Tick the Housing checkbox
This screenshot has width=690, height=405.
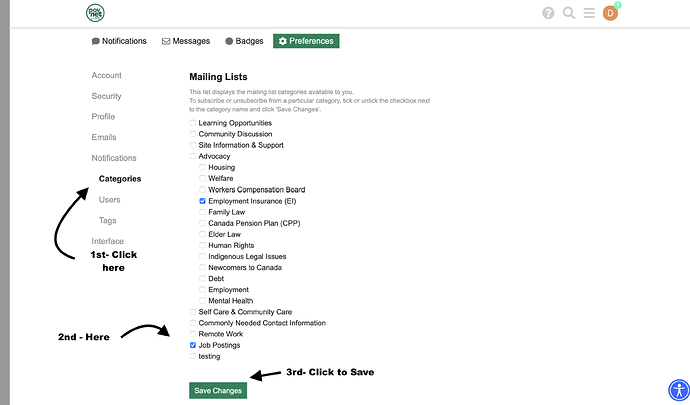tap(202, 167)
